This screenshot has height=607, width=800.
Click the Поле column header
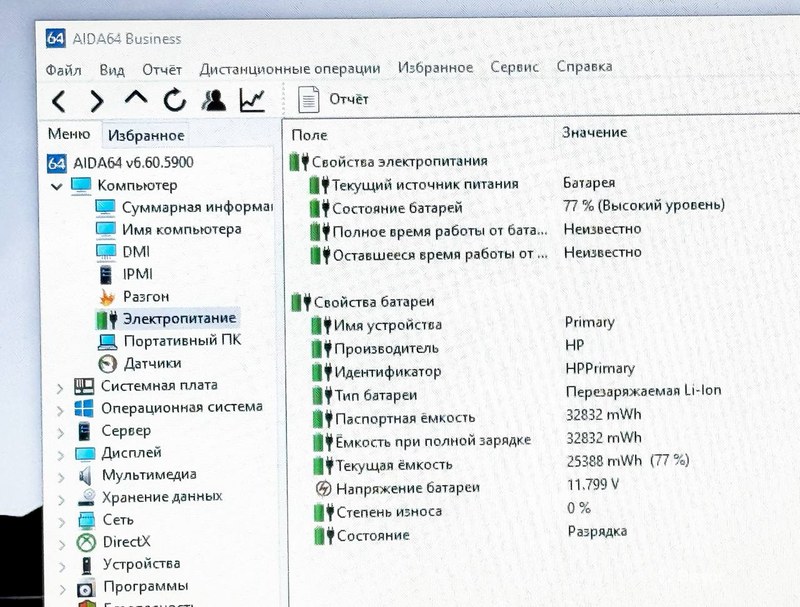[x=309, y=135]
